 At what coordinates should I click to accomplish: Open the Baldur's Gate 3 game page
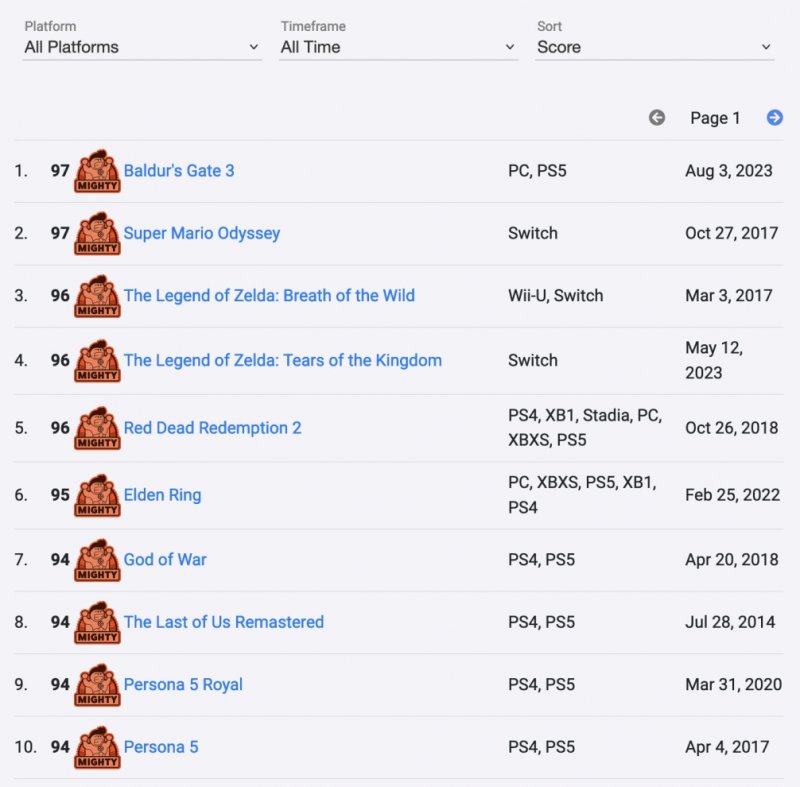coord(179,171)
